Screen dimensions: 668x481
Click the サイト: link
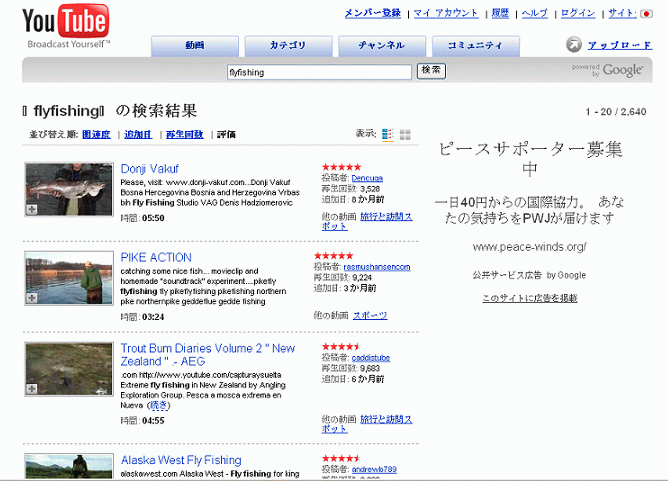point(622,13)
